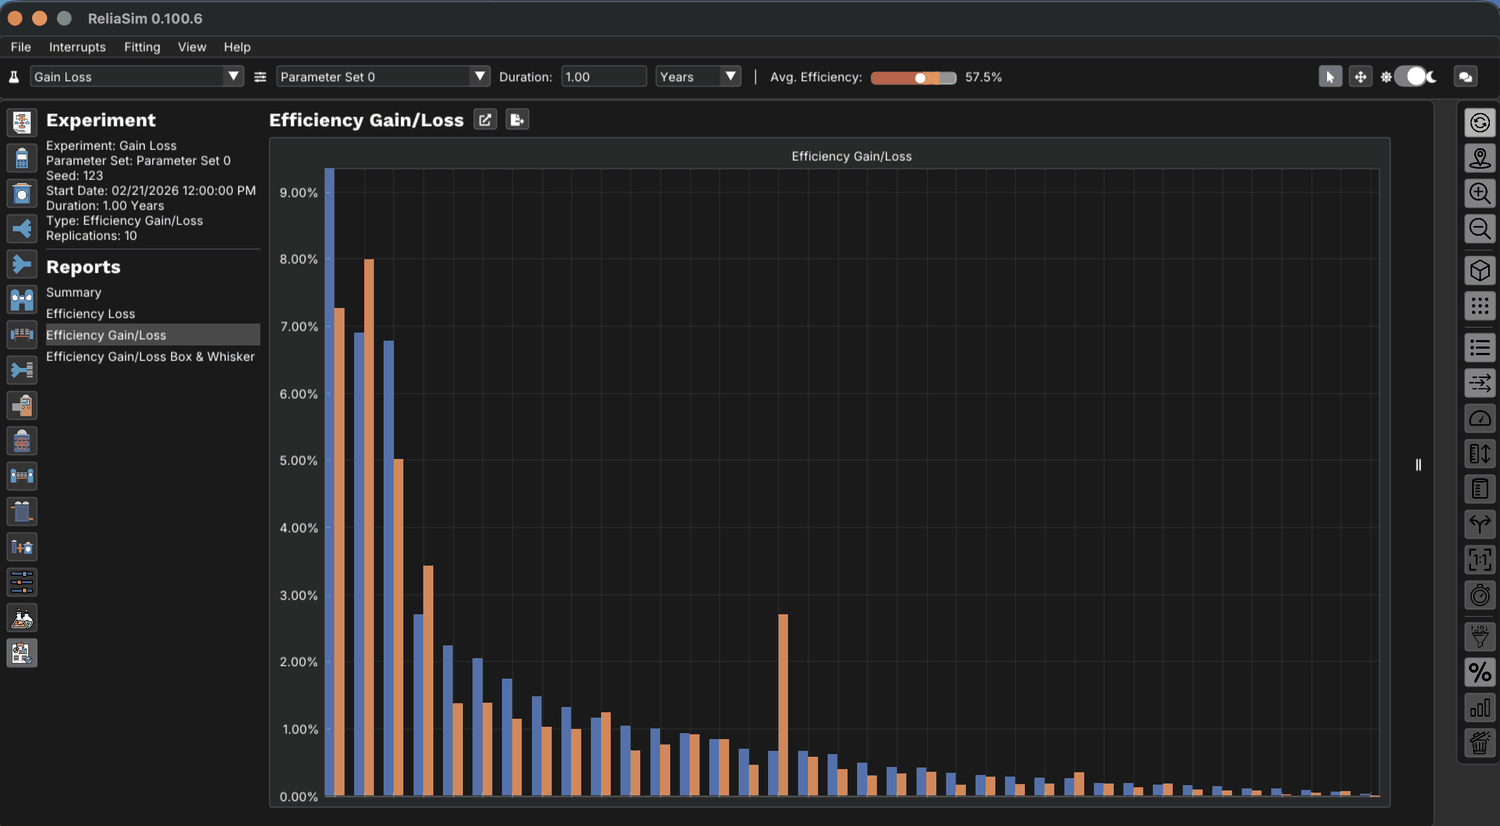This screenshot has height=826, width=1500.
Task: Click the dot grid icon
Action: point(1480,306)
